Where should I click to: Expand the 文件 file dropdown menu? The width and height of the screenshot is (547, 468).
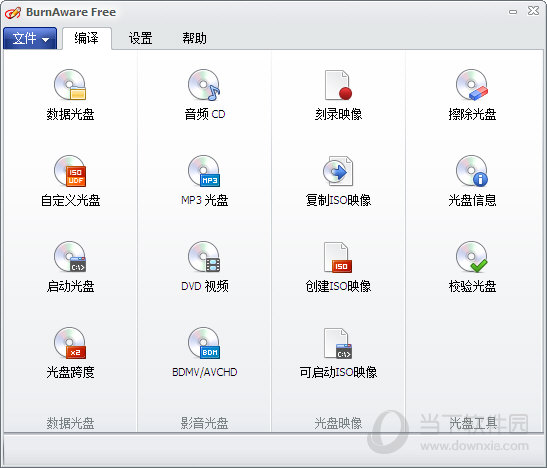point(30,38)
